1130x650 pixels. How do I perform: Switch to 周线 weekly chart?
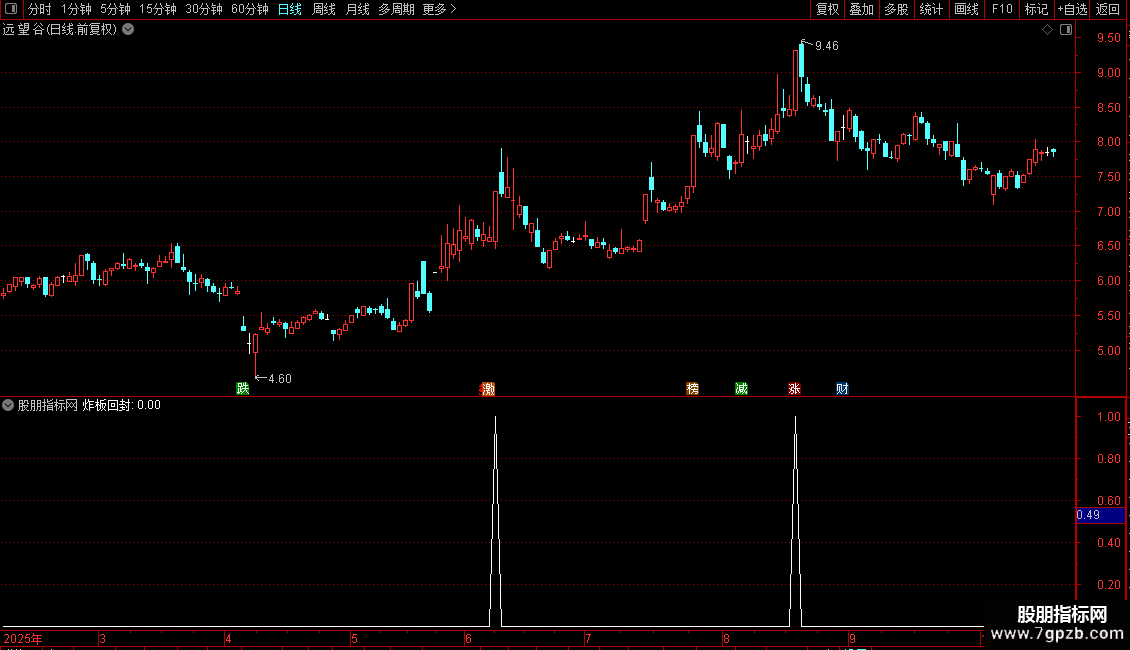pos(324,9)
